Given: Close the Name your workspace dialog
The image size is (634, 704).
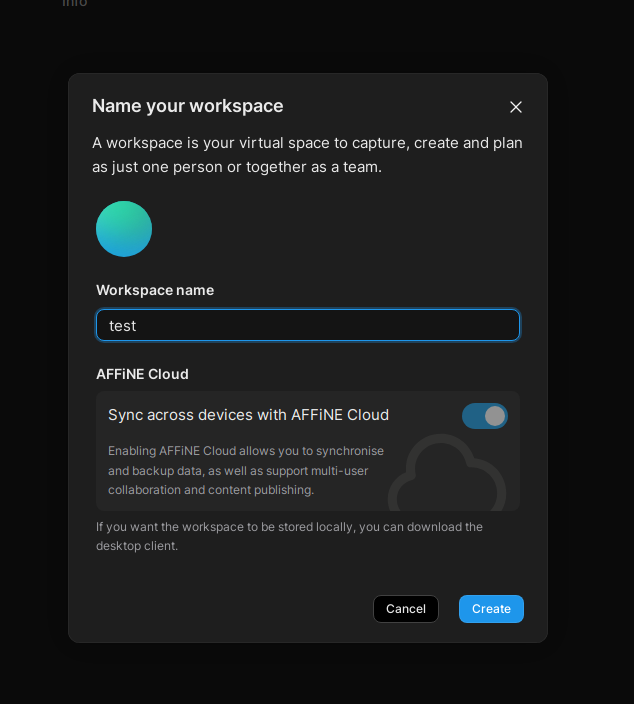Looking at the screenshot, I should coord(516,107).
